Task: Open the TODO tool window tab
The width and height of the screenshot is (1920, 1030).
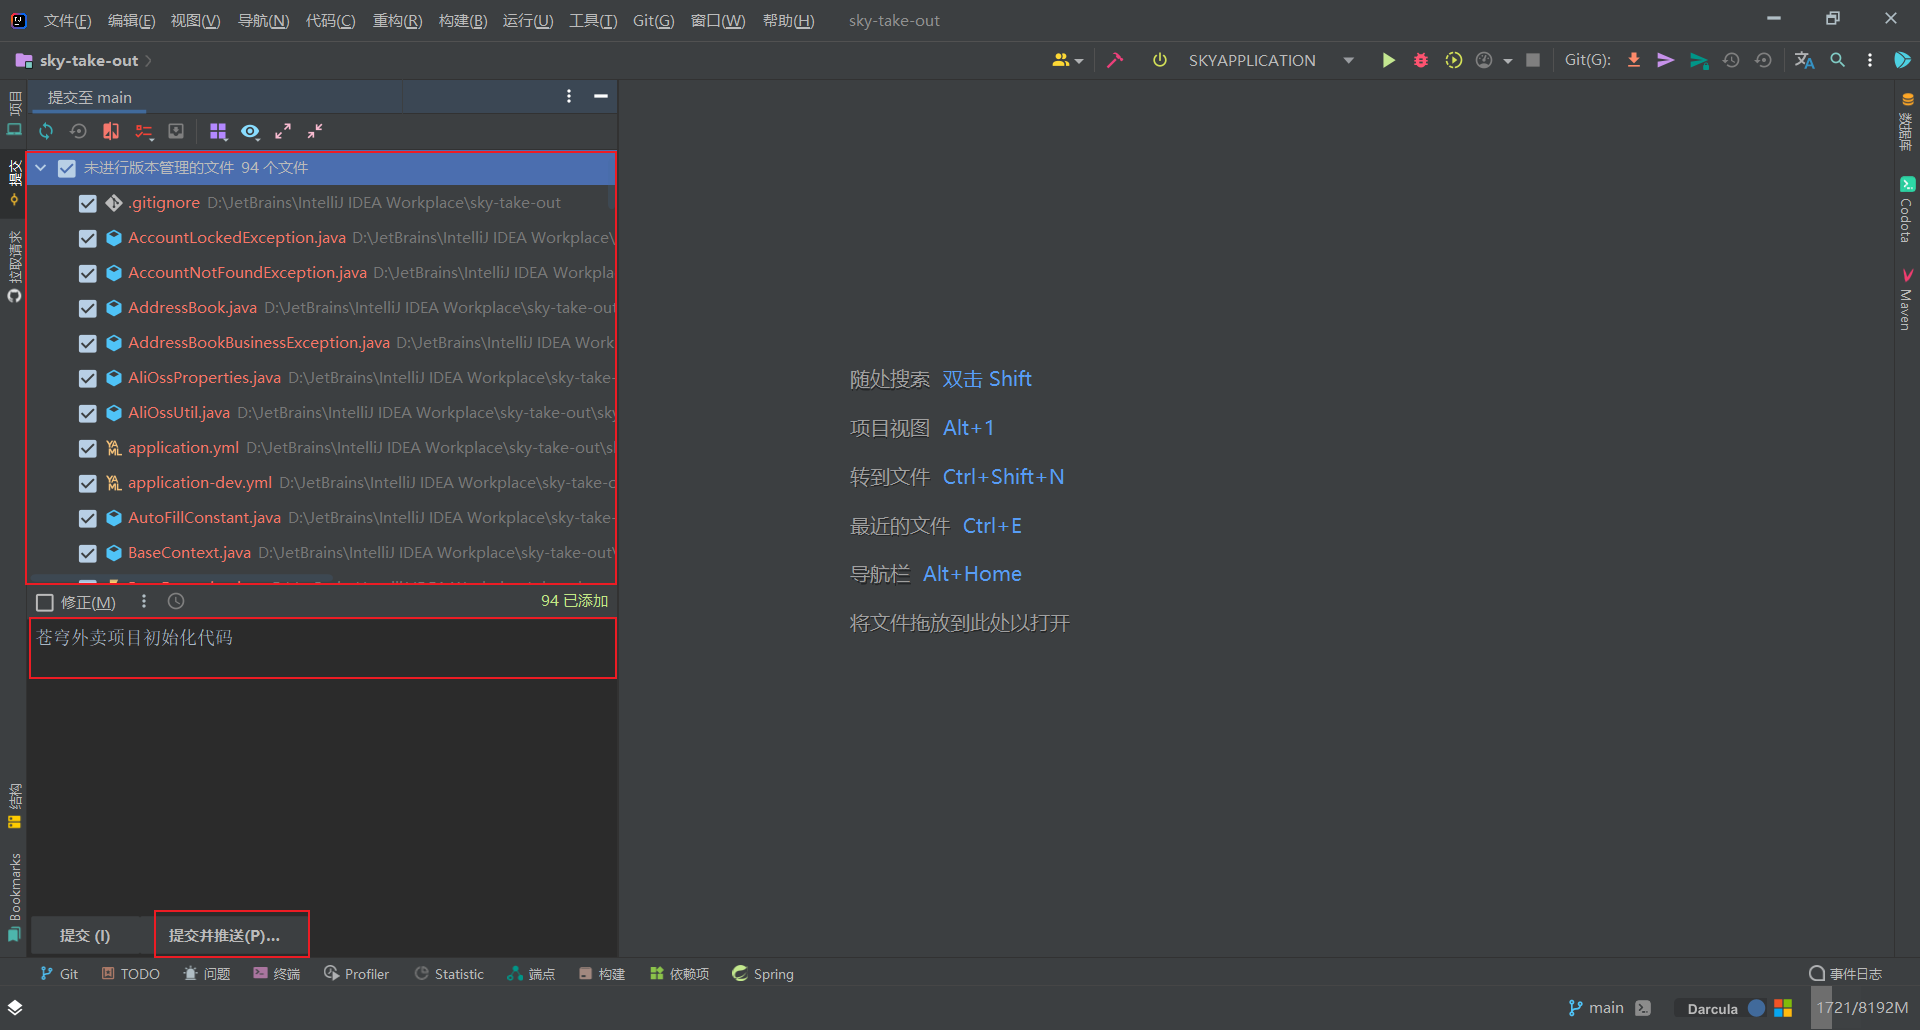Action: click(130, 974)
